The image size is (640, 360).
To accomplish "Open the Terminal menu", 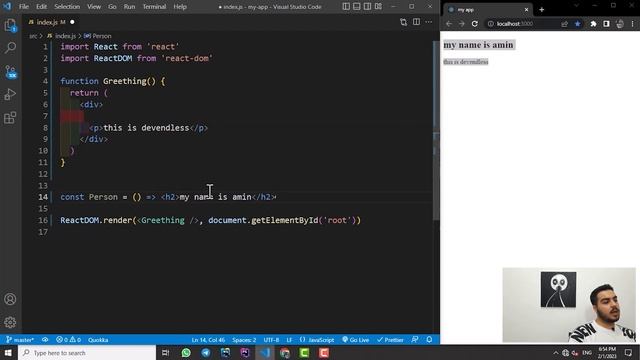I will (154, 7).
